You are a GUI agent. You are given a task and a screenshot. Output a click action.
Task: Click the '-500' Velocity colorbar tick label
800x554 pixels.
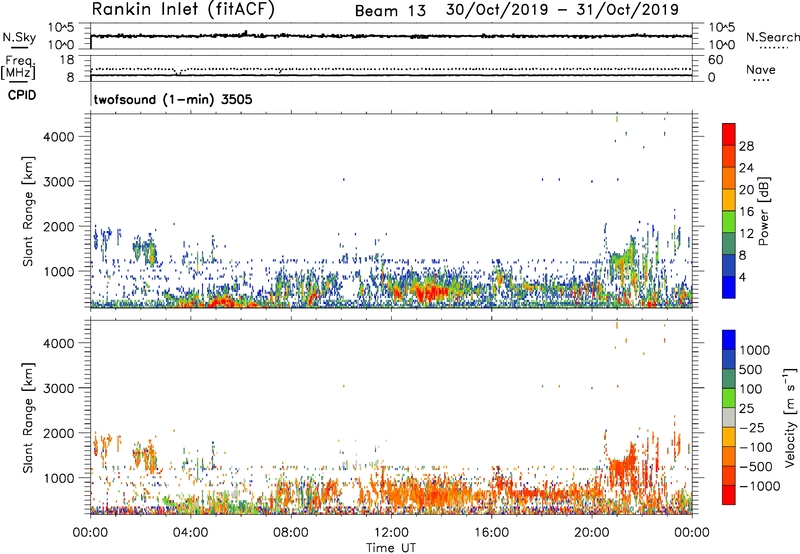pyautogui.click(x=756, y=467)
